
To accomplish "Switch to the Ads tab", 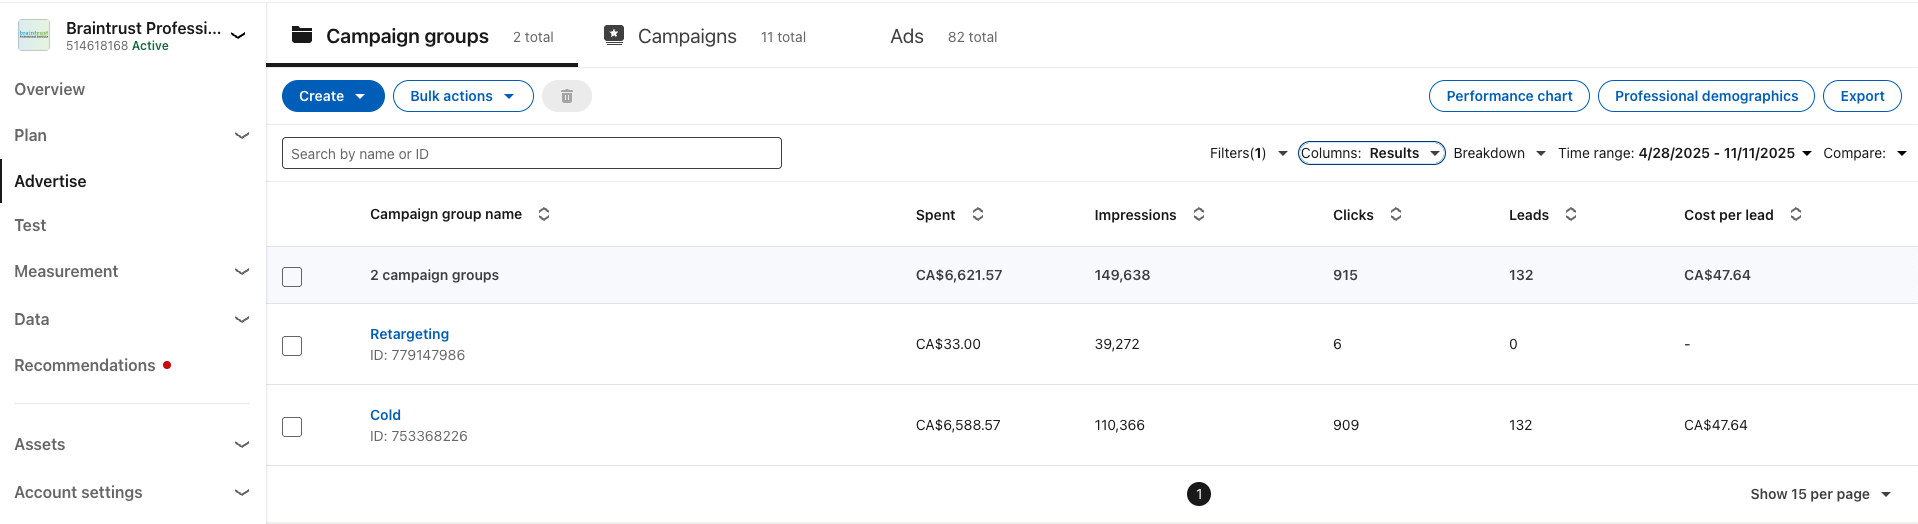I will pyautogui.click(x=907, y=36).
